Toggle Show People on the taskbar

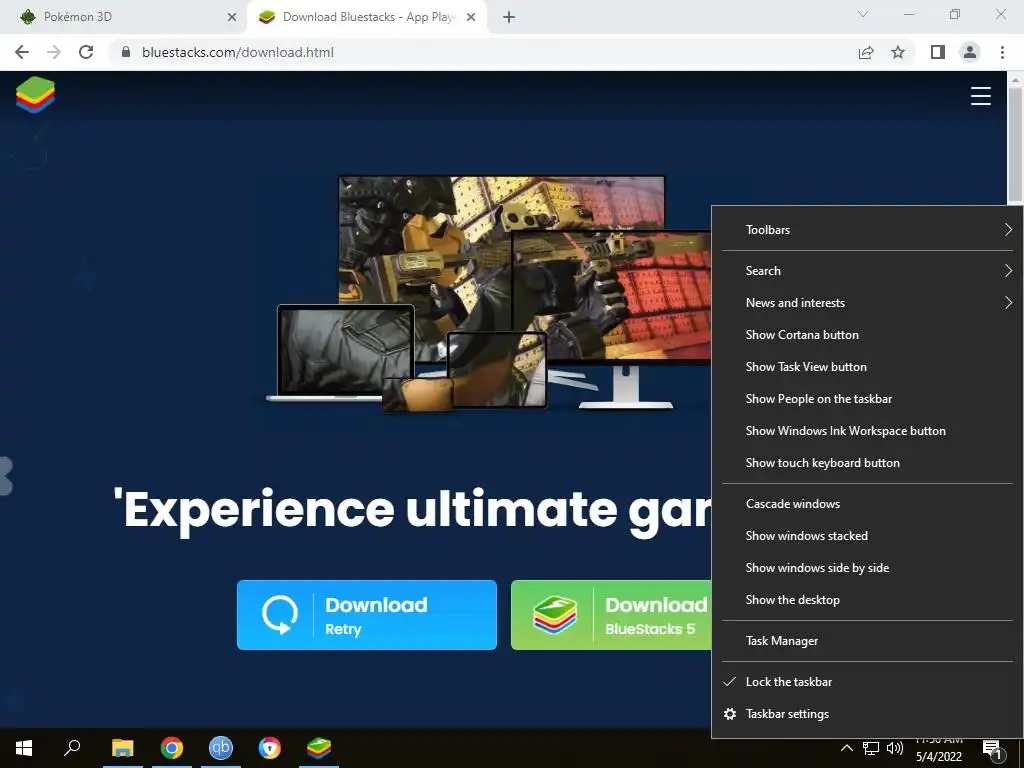tap(867, 398)
